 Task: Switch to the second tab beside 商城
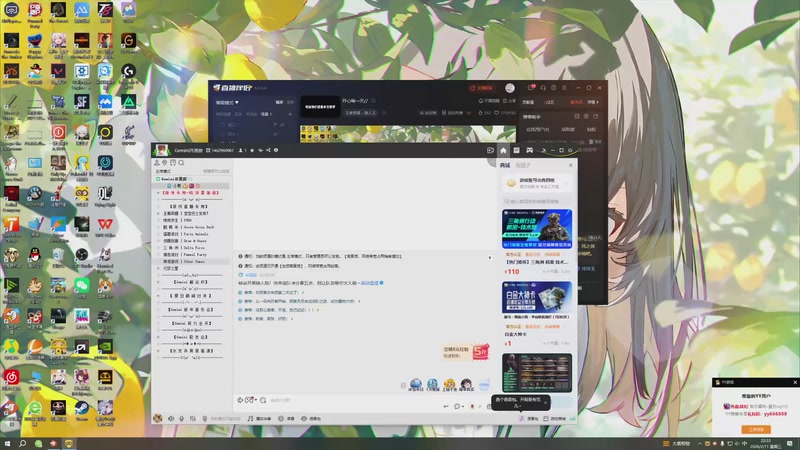click(x=523, y=165)
